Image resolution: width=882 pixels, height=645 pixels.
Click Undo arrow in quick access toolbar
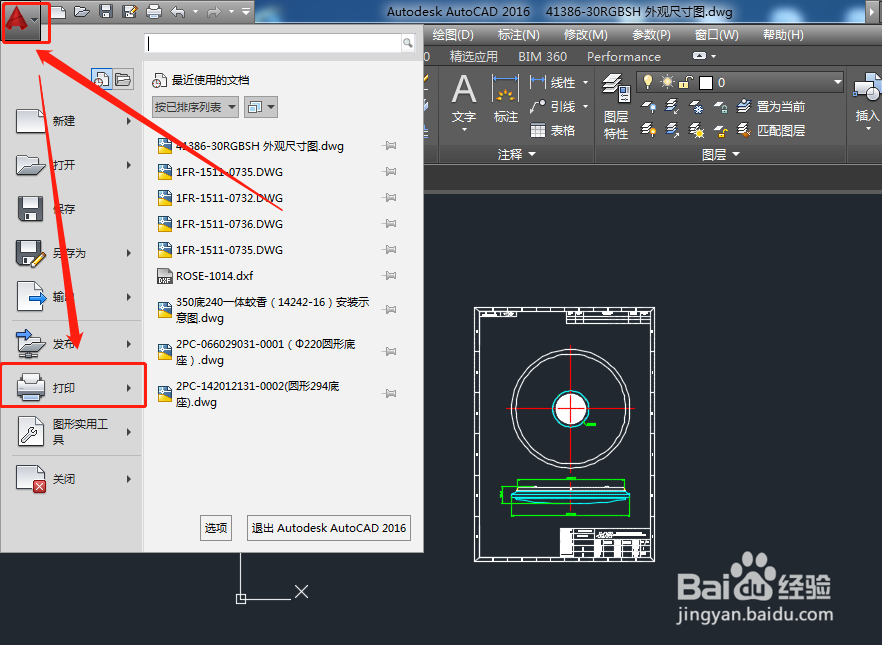[178, 11]
